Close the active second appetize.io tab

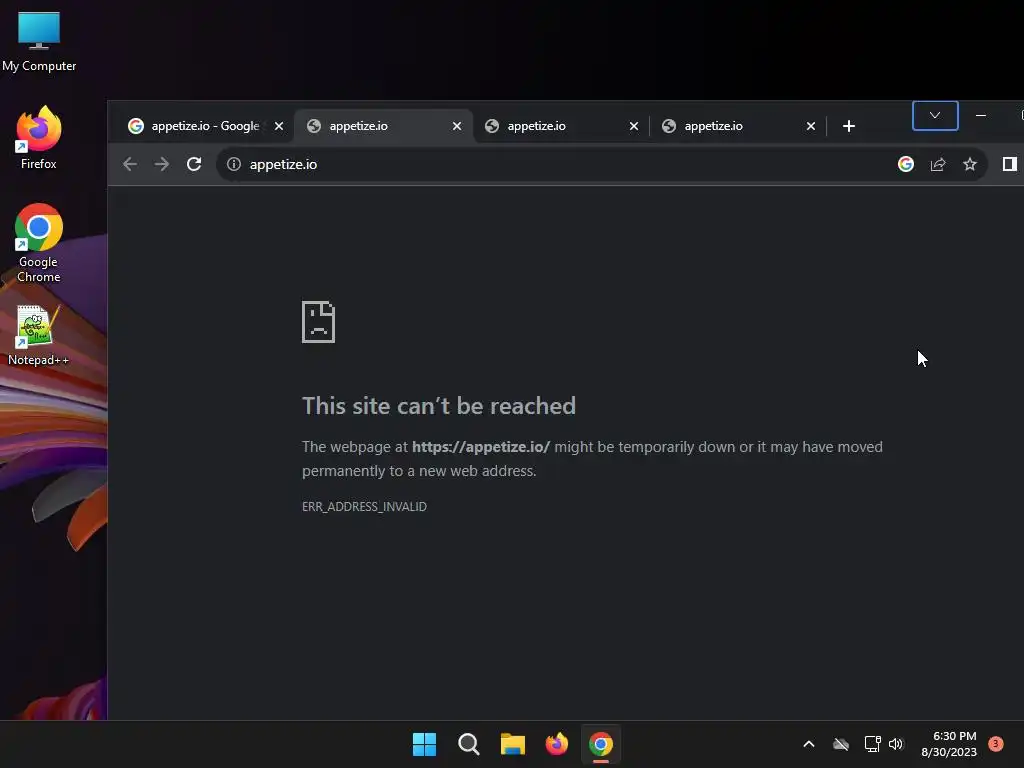tap(457, 126)
